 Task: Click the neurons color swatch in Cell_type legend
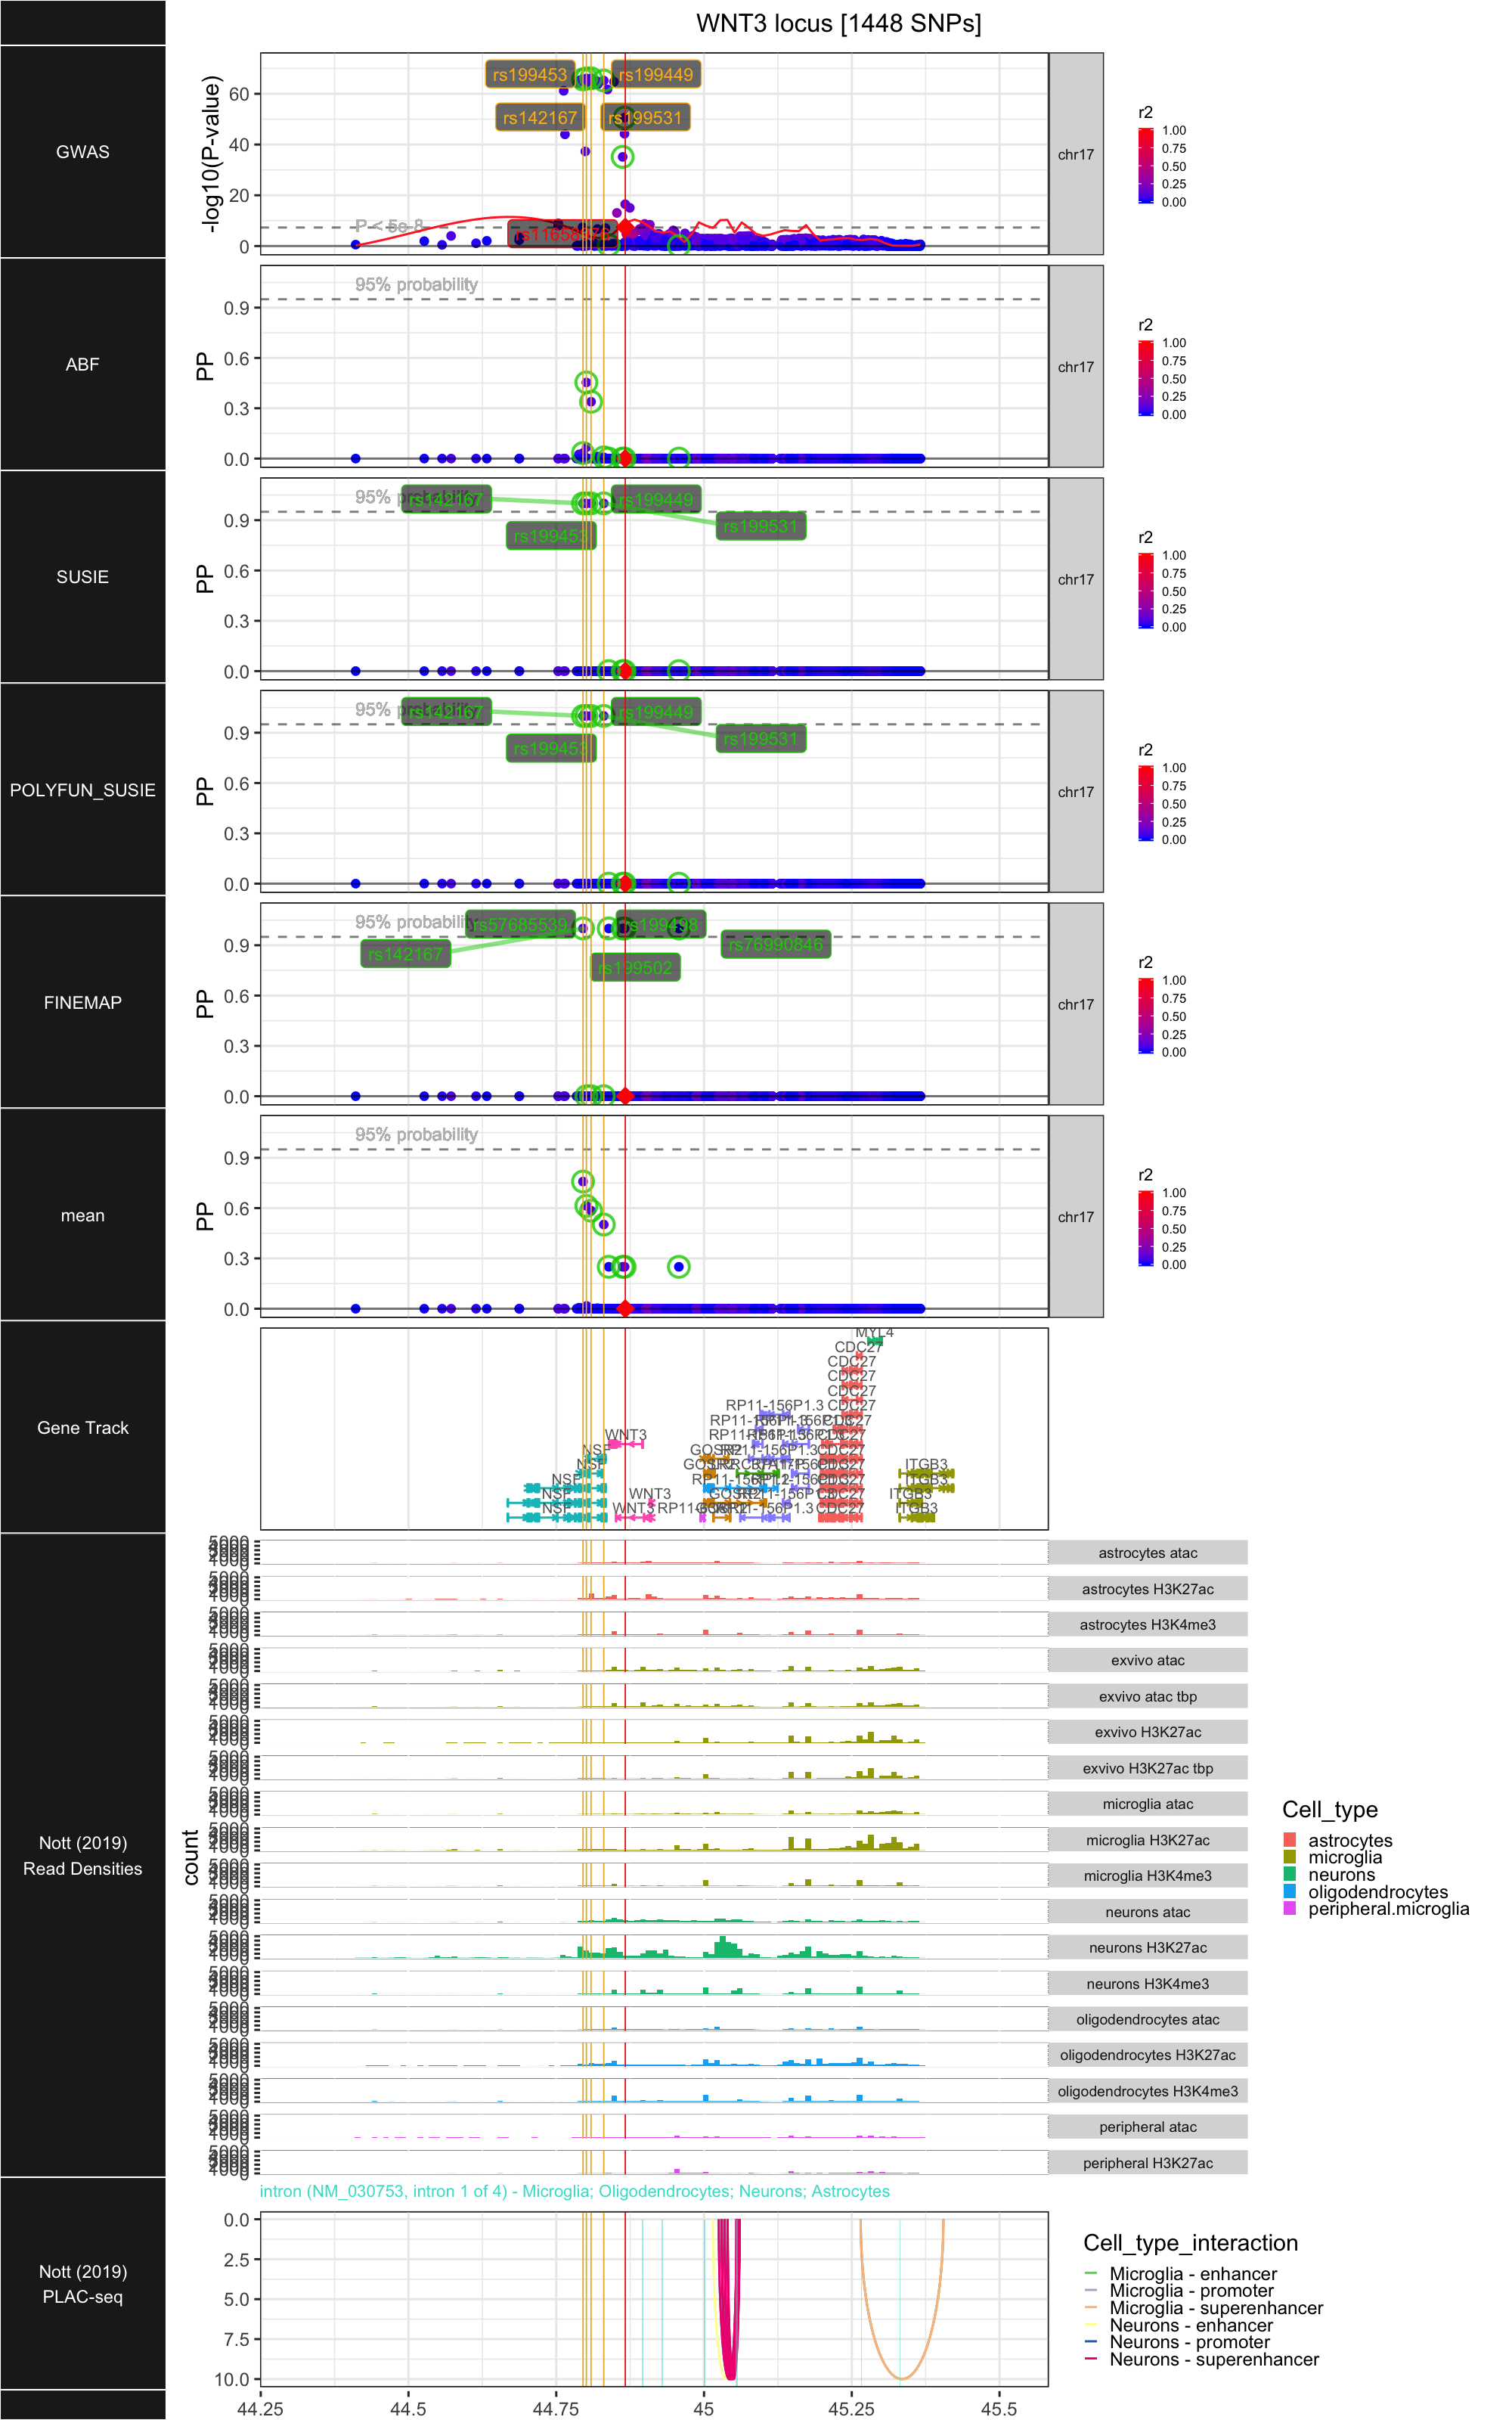pos(1290,1874)
